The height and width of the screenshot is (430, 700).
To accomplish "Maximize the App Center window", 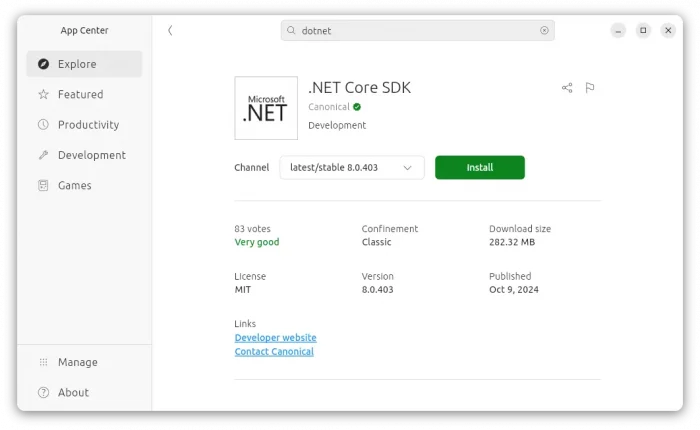I will [x=643, y=30].
